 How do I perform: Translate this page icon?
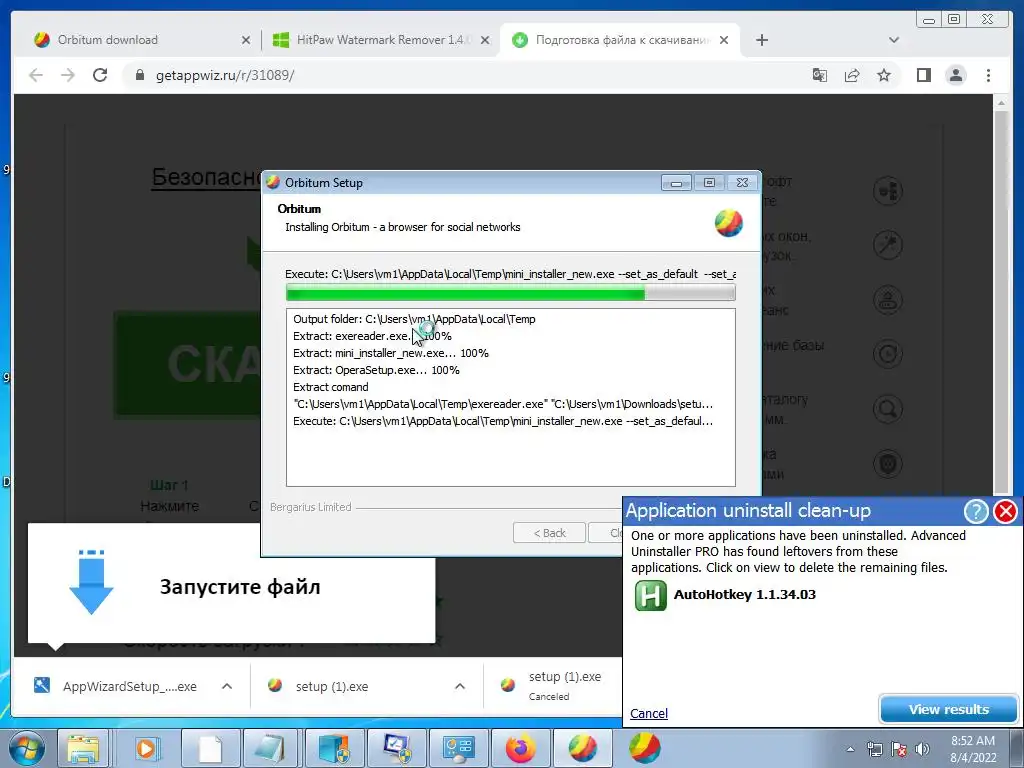pyautogui.click(x=820, y=75)
